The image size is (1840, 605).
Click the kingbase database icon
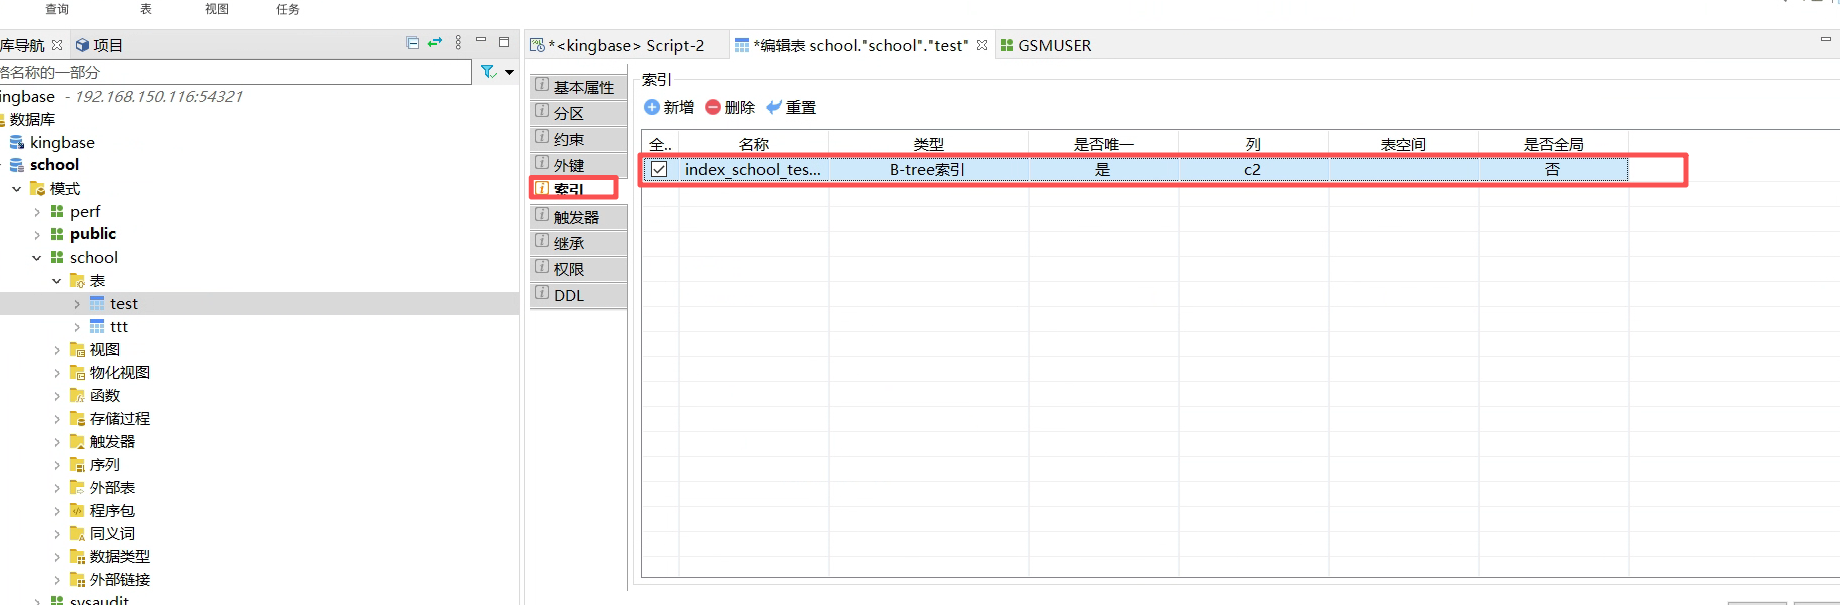point(17,142)
